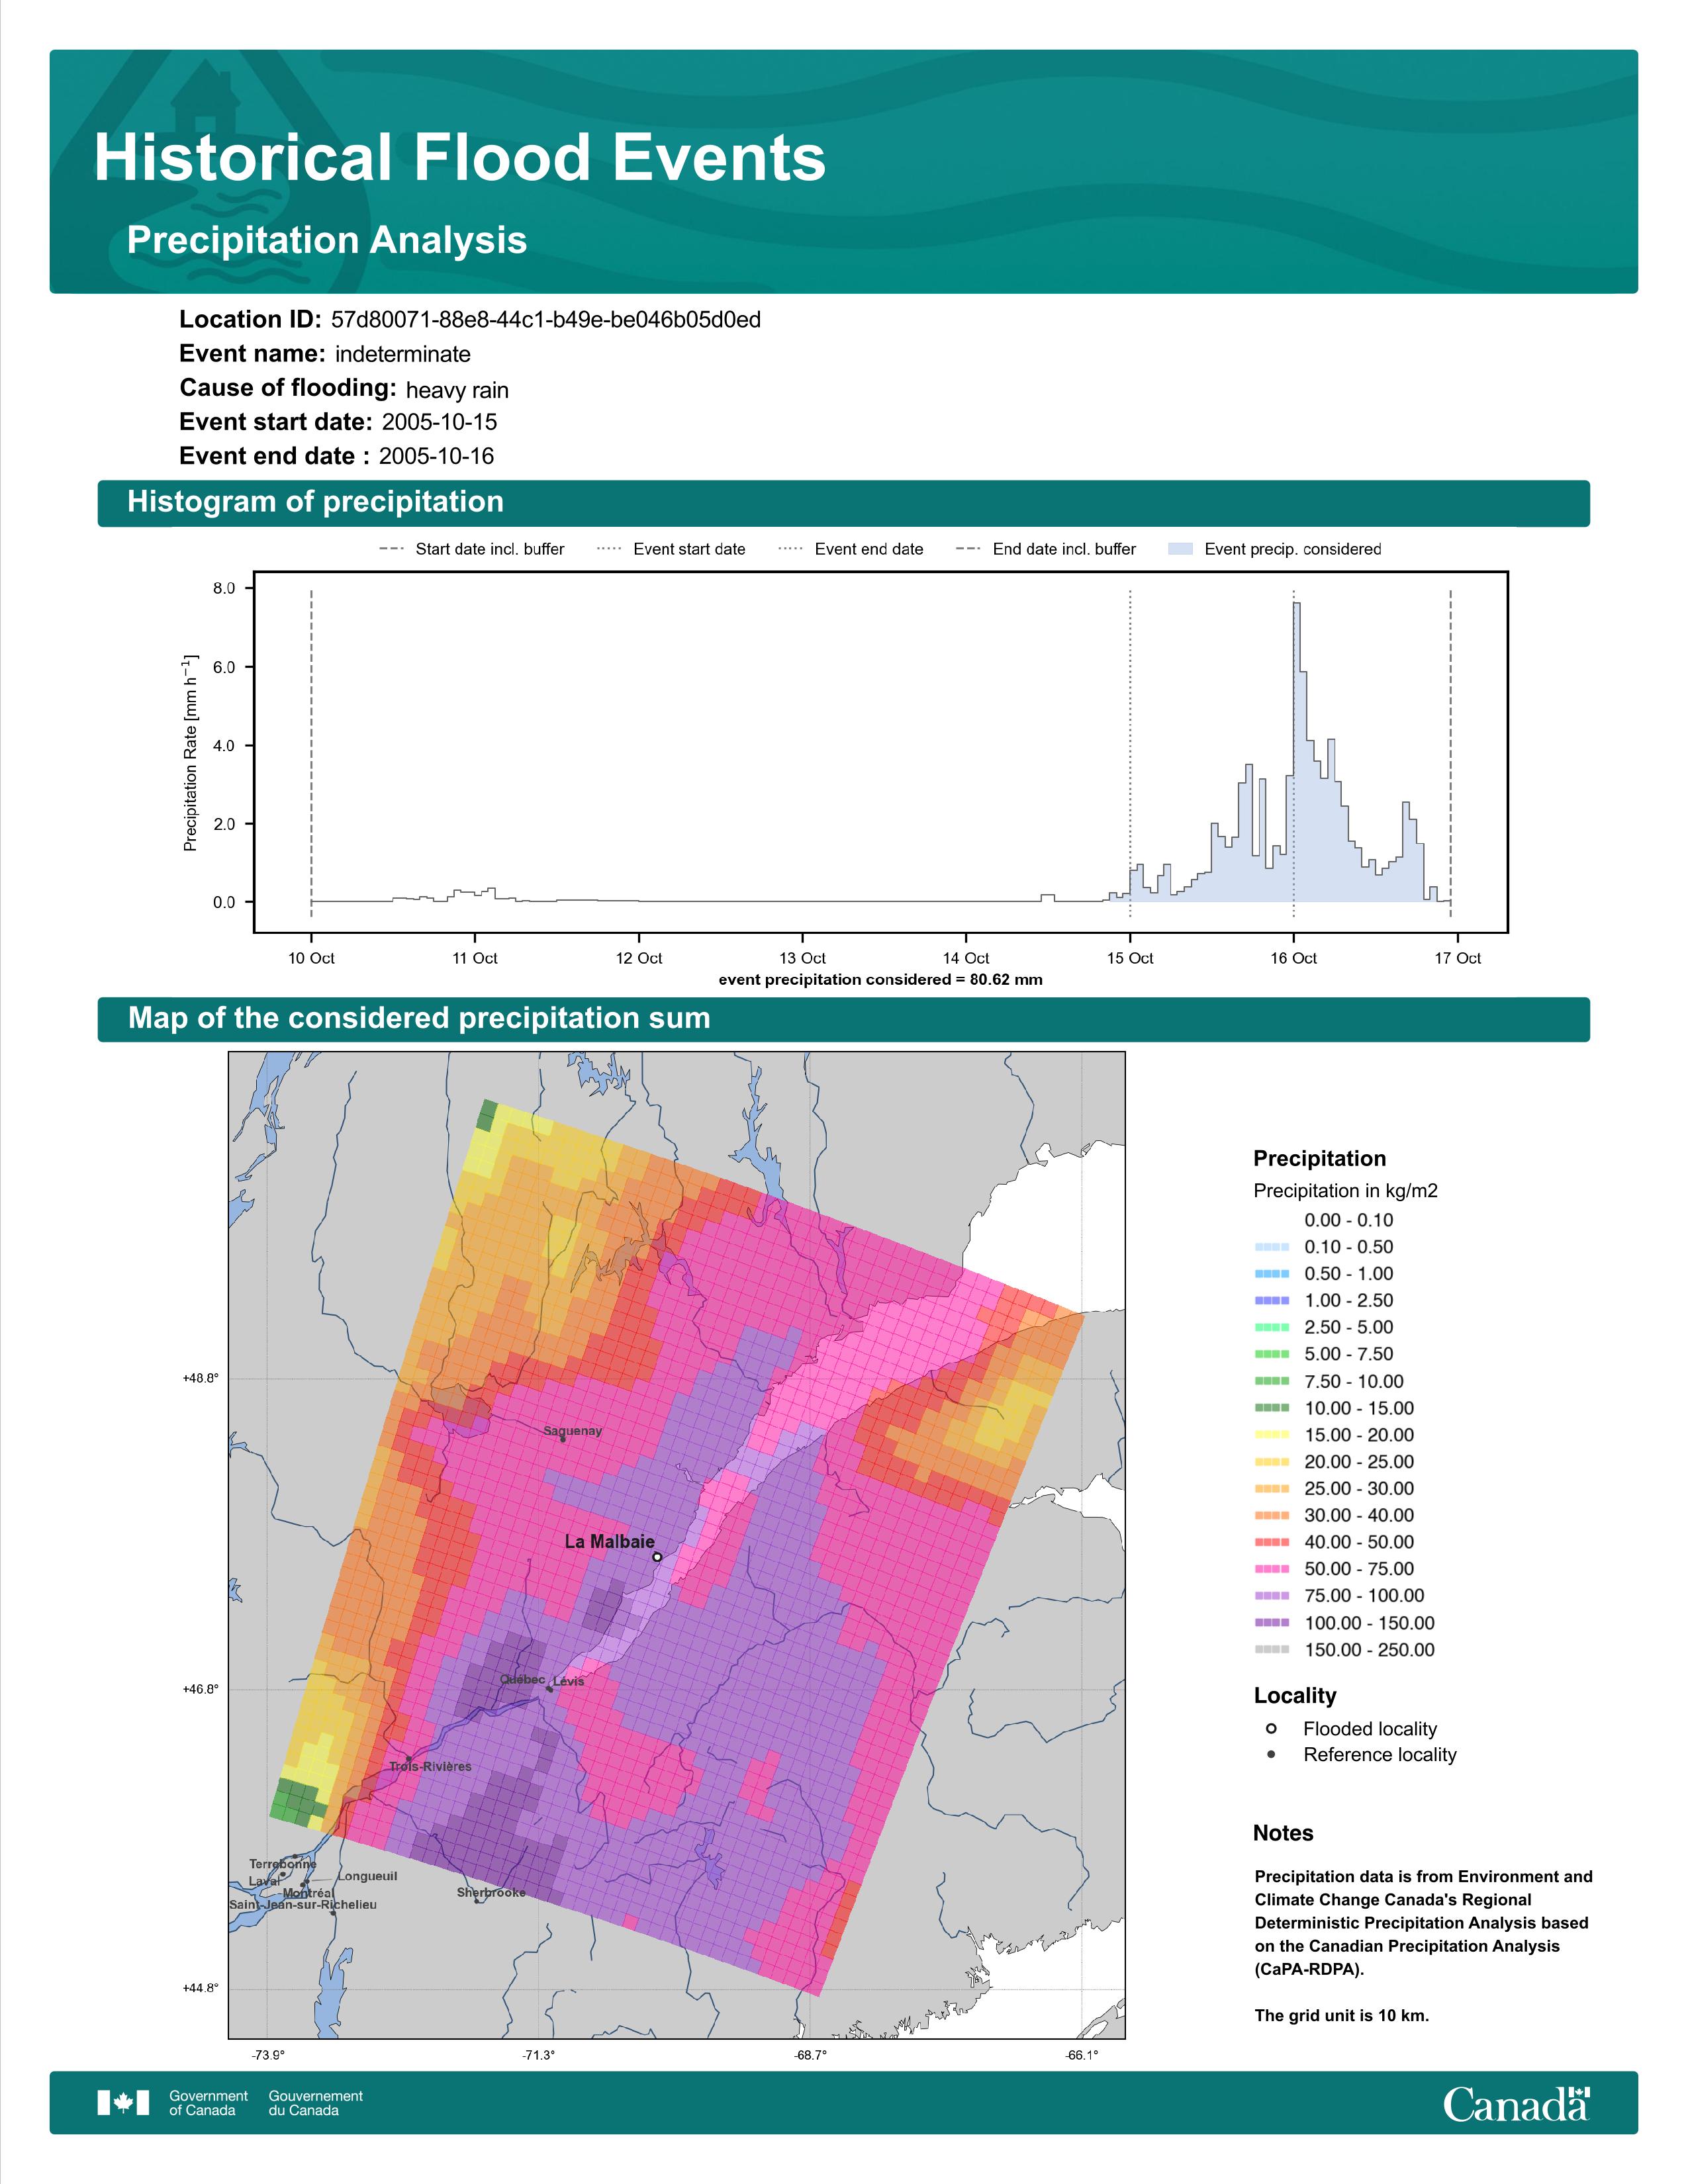The image size is (1688, 2184).
Task: Click the '-71.3°' longitude label on map
Action: pyautogui.click(x=538, y=2056)
